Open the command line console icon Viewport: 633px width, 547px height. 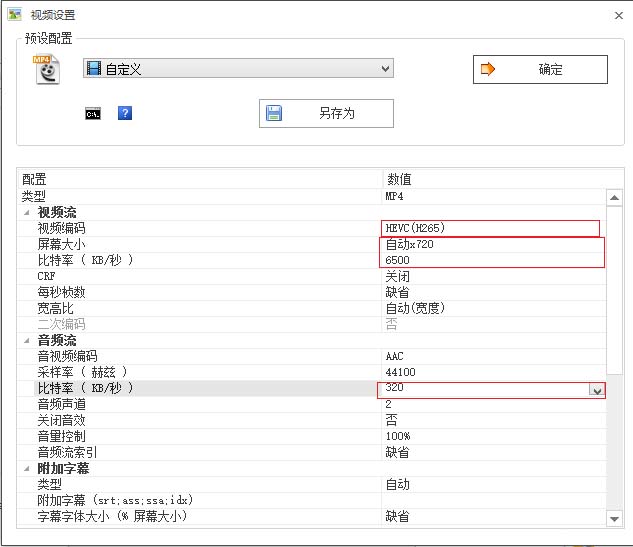93,113
